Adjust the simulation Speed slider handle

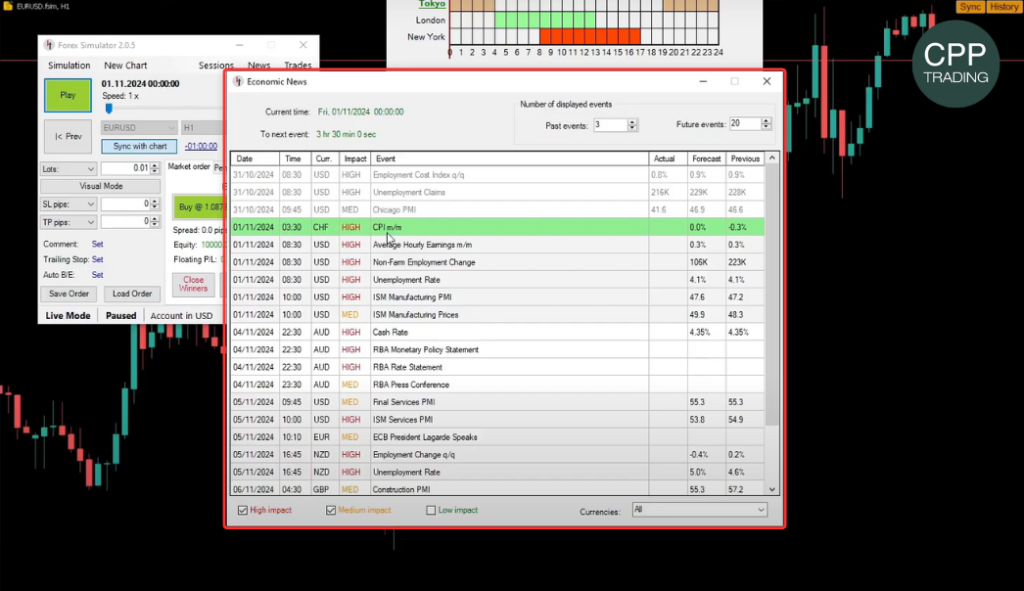[108, 108]
